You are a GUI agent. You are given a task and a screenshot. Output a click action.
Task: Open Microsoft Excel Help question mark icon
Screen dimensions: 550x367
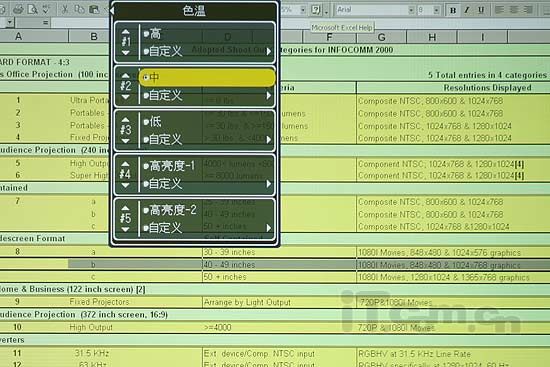point(316,10)
